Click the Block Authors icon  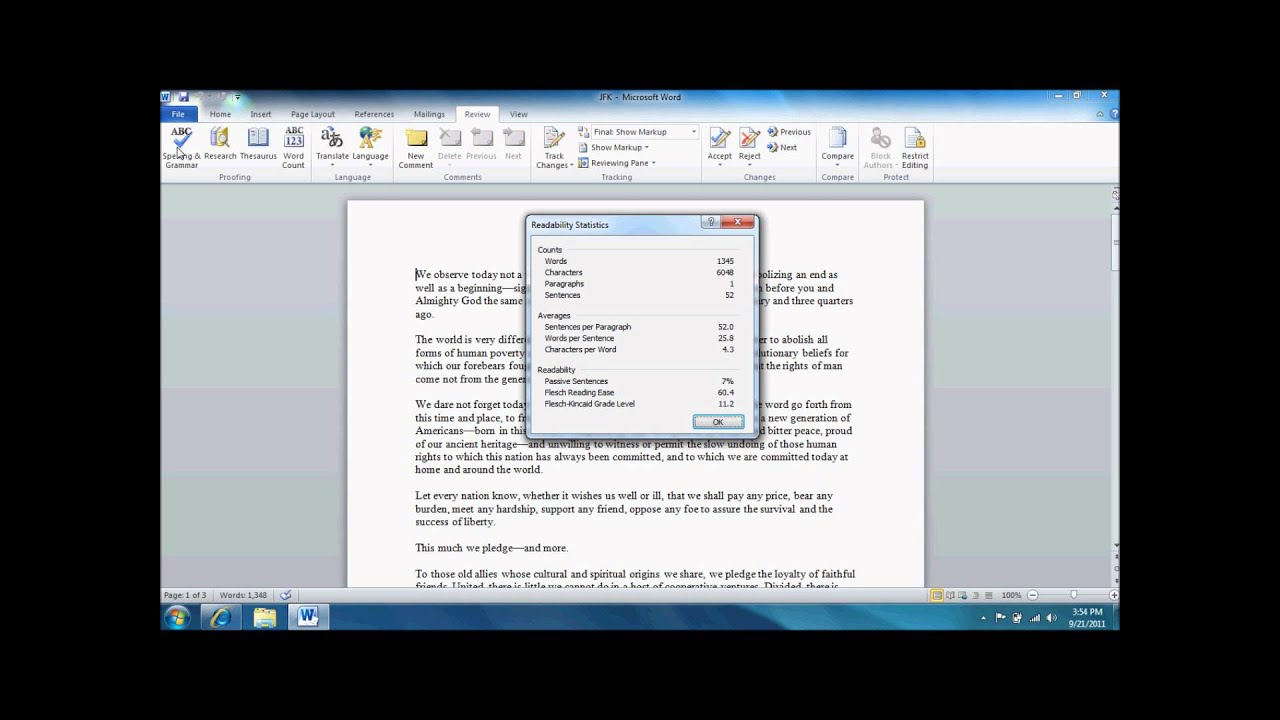point(881,137)
